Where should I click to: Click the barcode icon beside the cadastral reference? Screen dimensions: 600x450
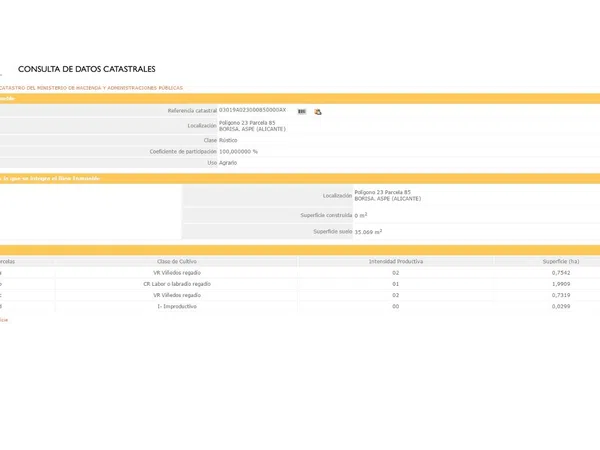pos(302,111)
